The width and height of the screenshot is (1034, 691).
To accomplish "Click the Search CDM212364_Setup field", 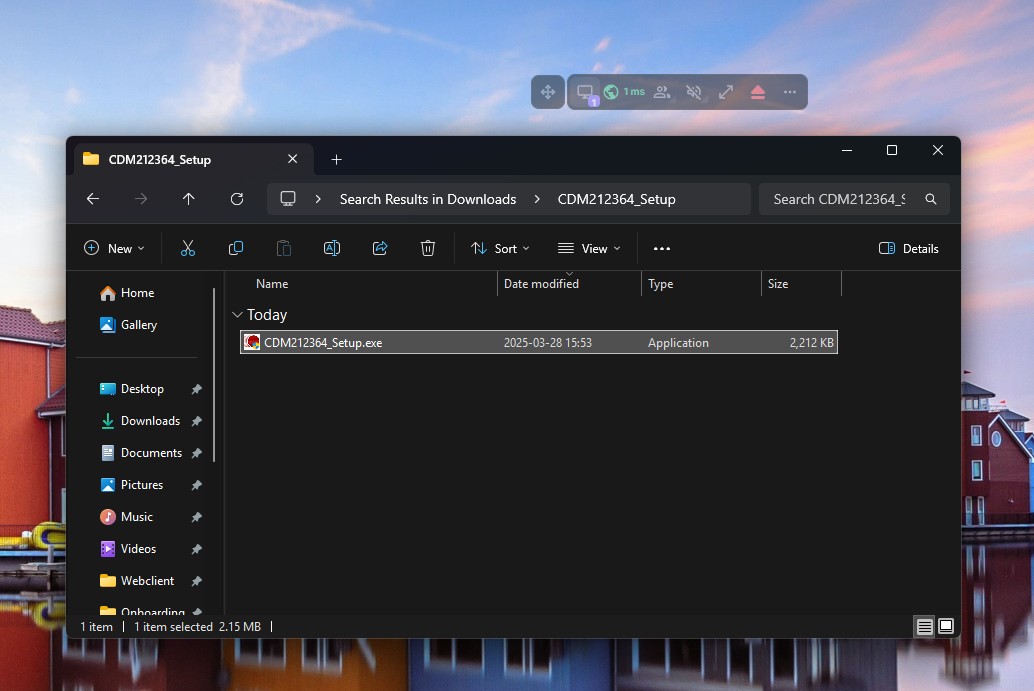I will click(x=838, y=199).
